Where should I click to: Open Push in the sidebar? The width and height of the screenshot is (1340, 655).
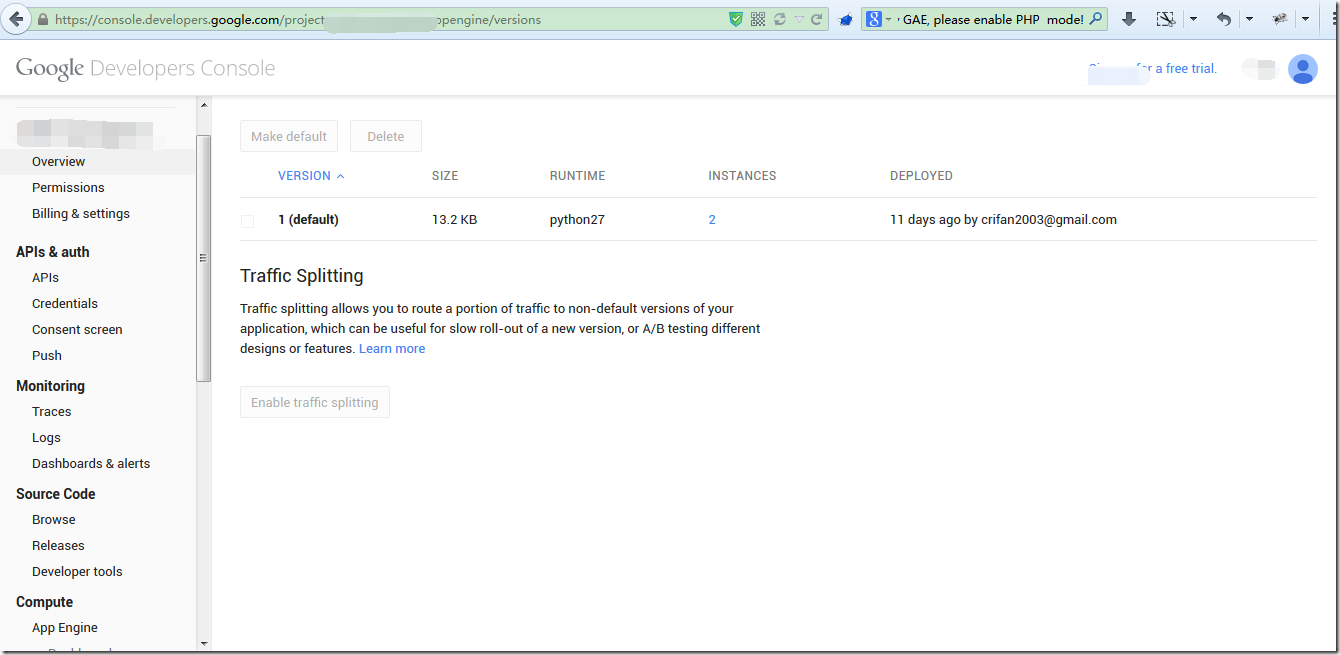[x=47, y=356]
